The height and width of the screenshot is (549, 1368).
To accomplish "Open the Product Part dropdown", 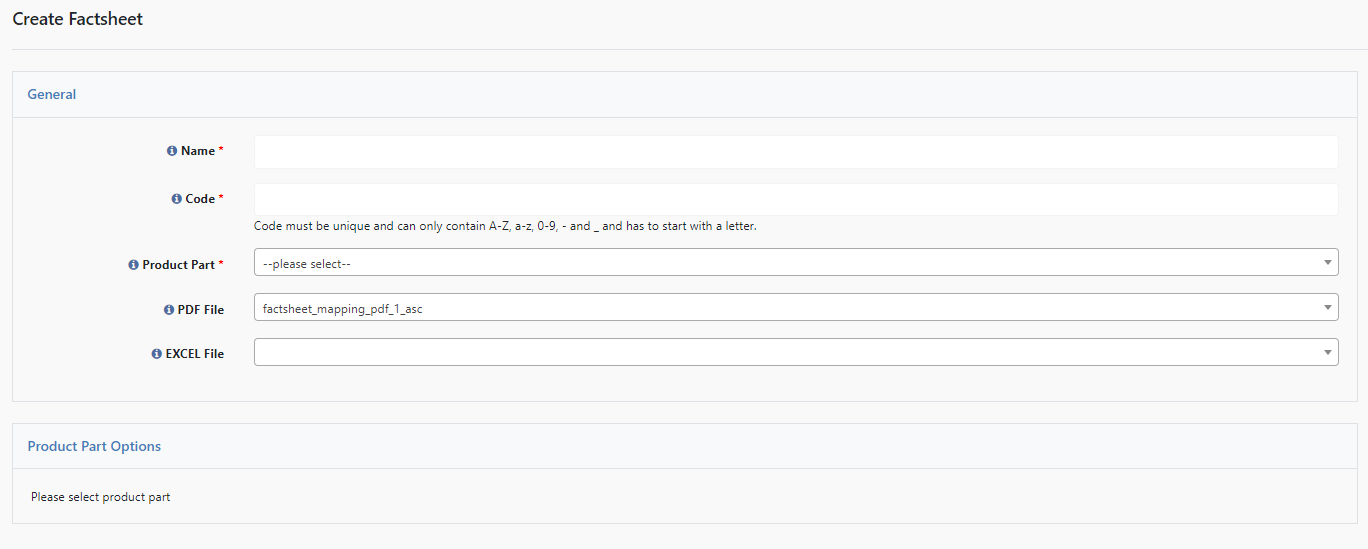I will coord(796,262).
